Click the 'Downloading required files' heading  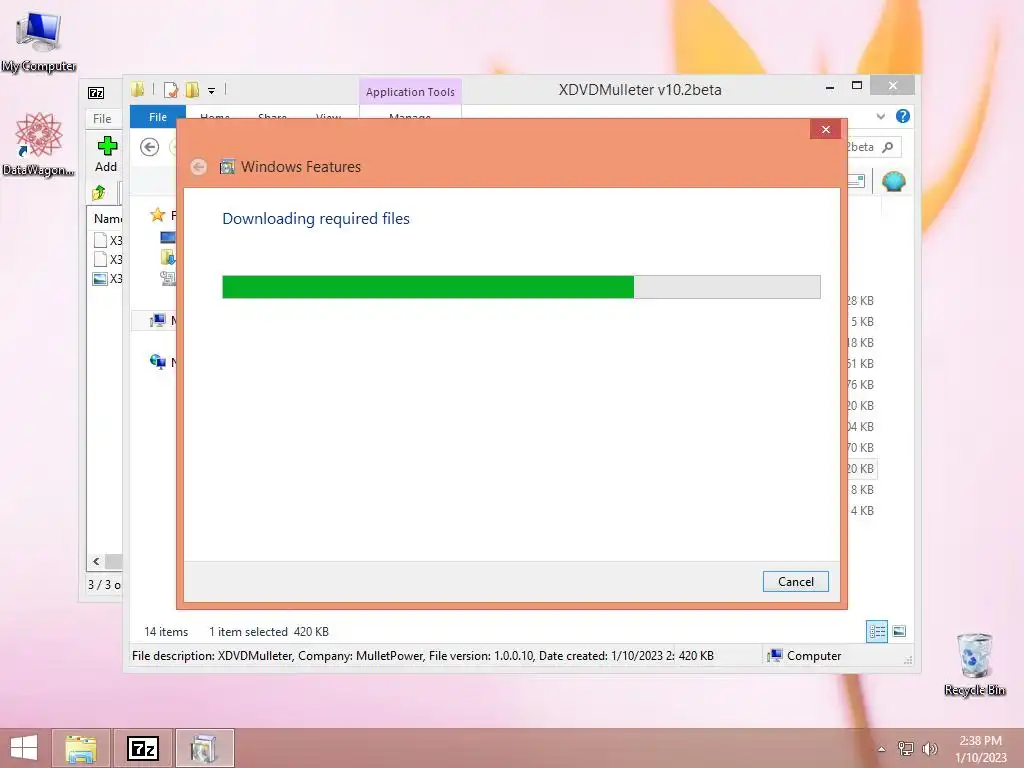click(x=316, y=219)
